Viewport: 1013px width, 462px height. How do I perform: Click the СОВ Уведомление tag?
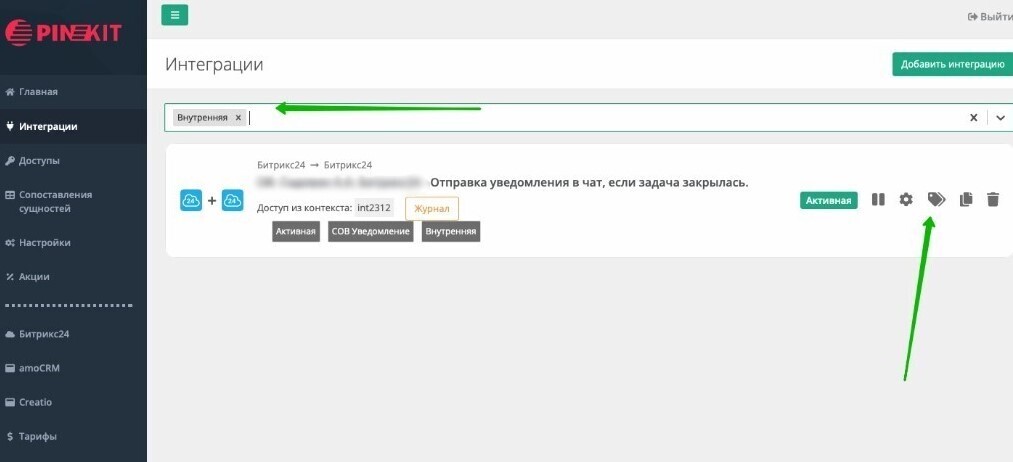[x=370, y=231]
